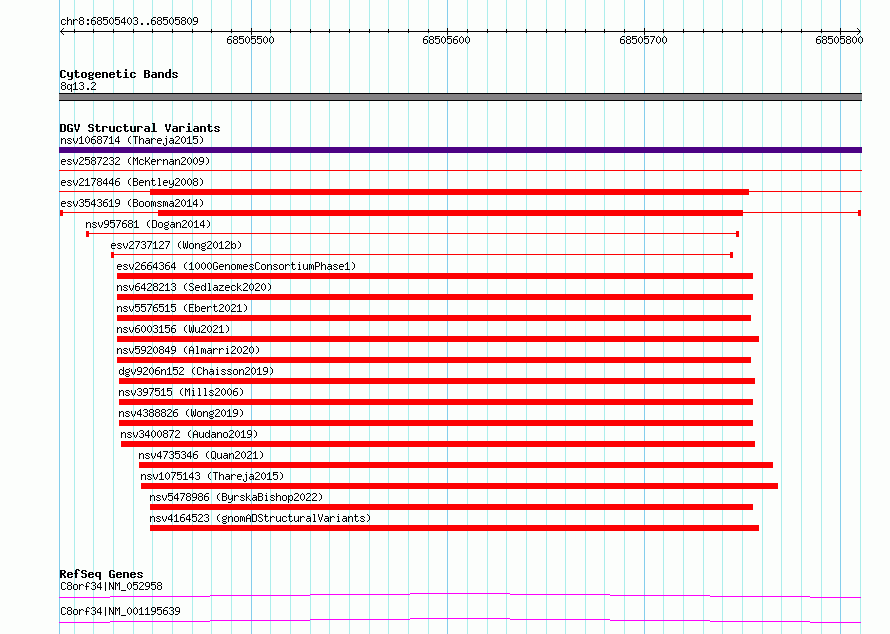Image resolution: width=890 pixels, height=634 pixels.
Task: Select the esv2178446 (Bentley2008) red bar
Action: pyautogui.click(x=449, y=192)
